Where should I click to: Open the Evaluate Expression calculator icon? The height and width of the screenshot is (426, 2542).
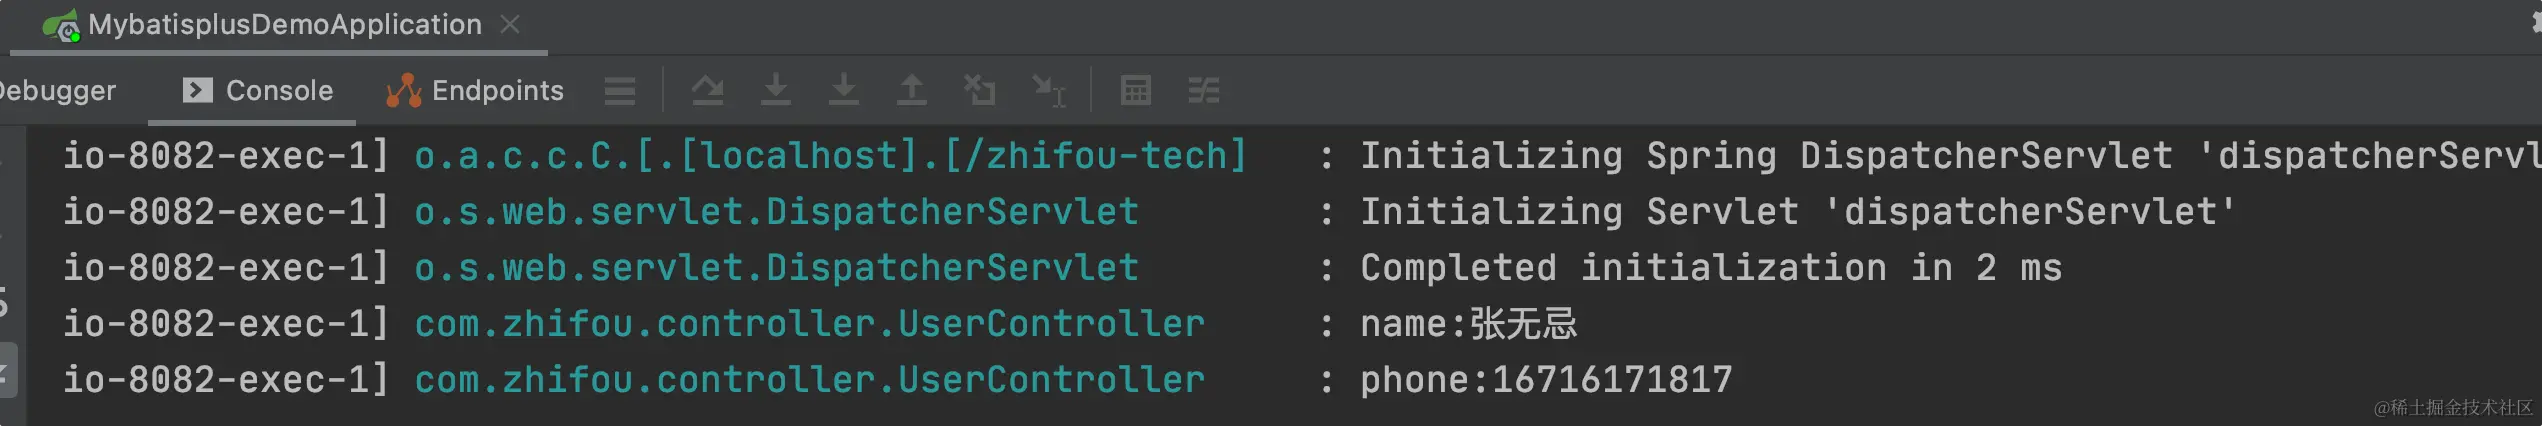pyautogui.click(x=1136, y=91)
